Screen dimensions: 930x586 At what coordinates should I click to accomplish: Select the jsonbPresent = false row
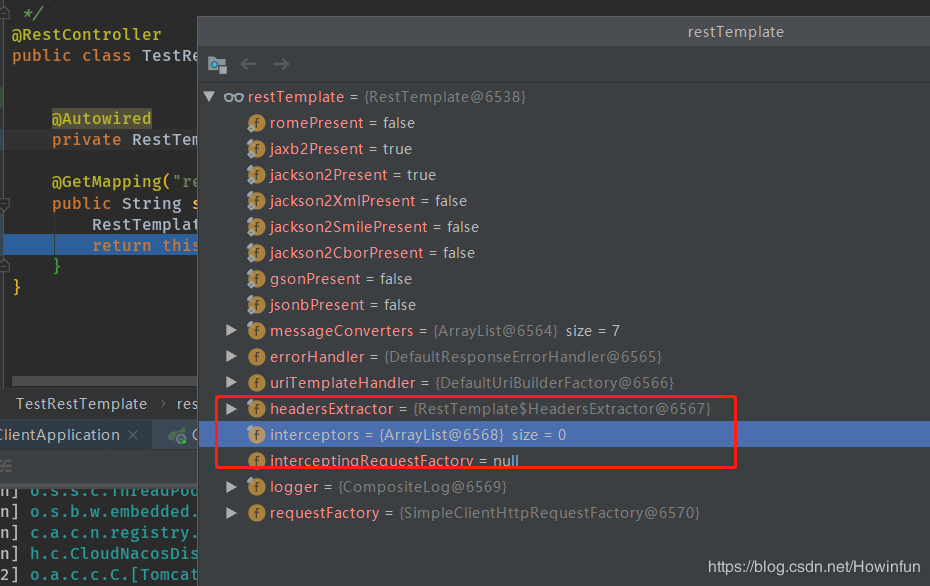564,305
